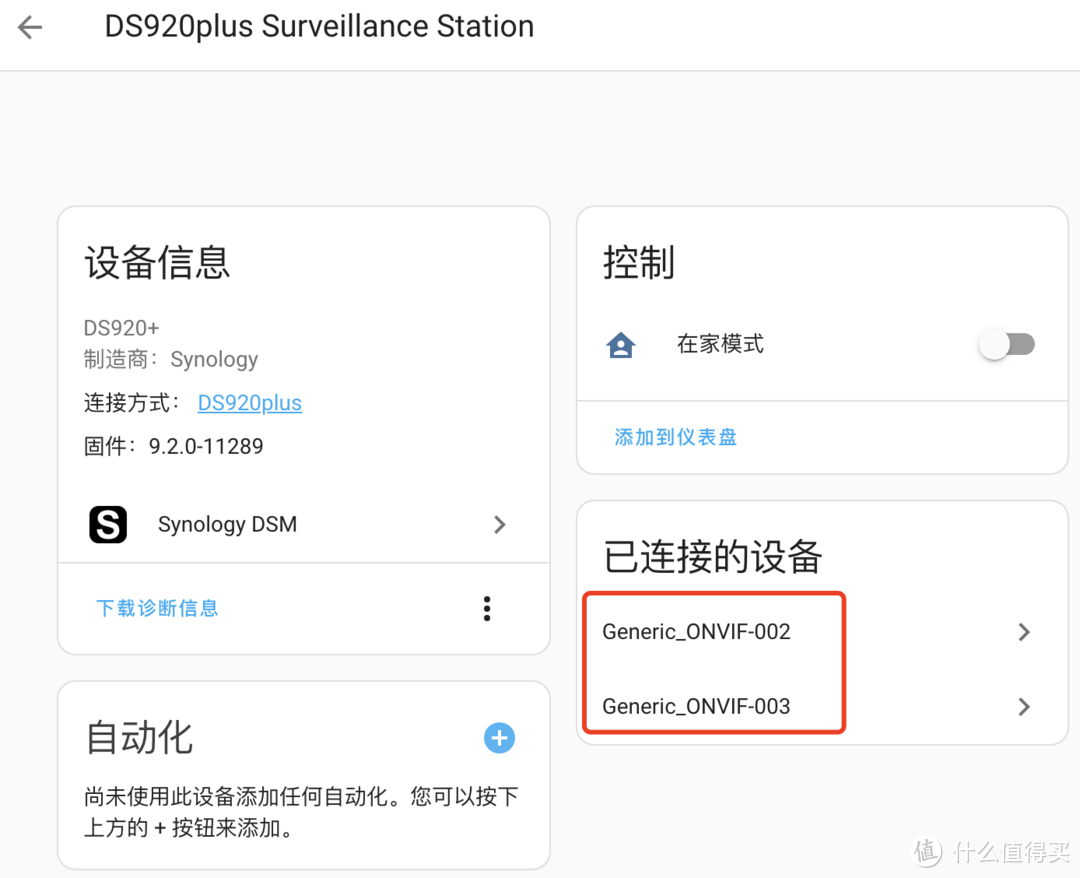Click the chevron on the Synology DSM row

499,524
